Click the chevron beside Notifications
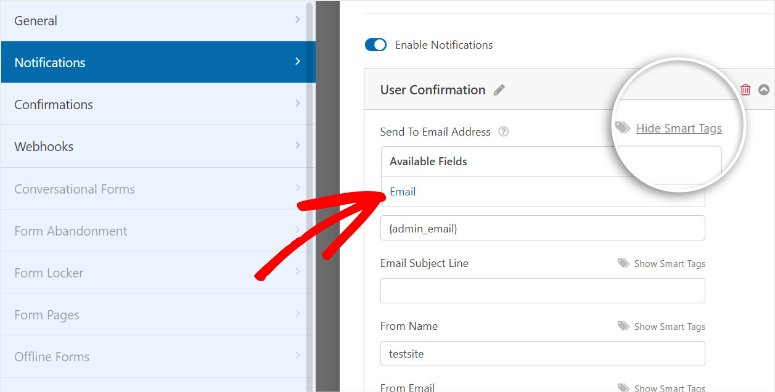This screenshot has height=392, width=775. point(298,61)
